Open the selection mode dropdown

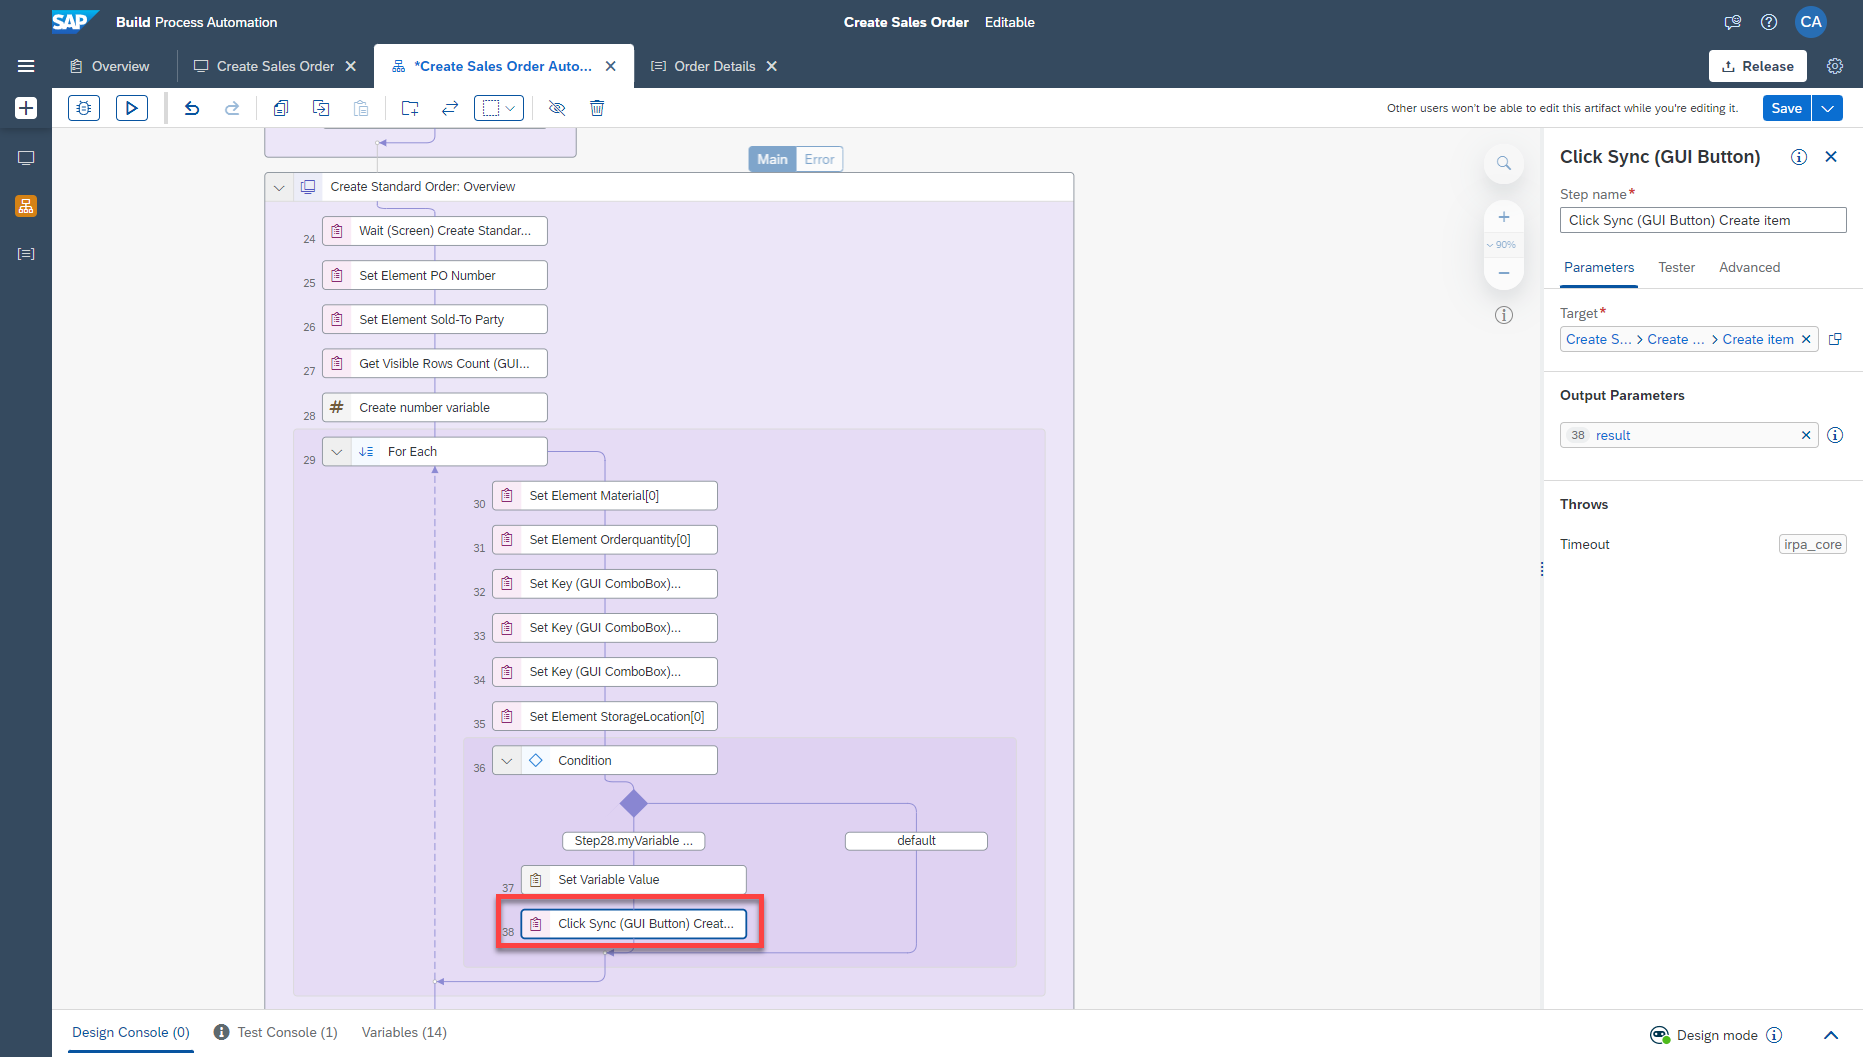coord(499,108)
